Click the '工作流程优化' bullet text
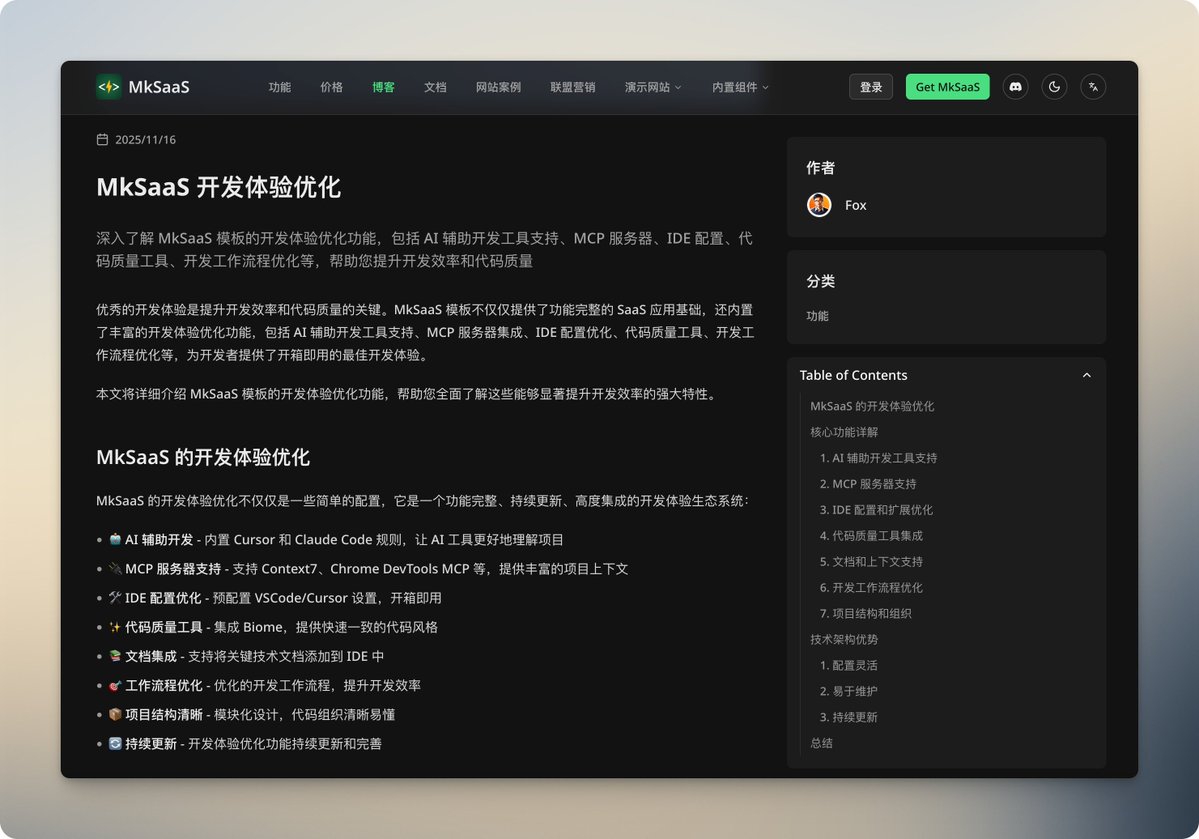Viewport: 1199px width, 839px height. click(x=164, y=685)
